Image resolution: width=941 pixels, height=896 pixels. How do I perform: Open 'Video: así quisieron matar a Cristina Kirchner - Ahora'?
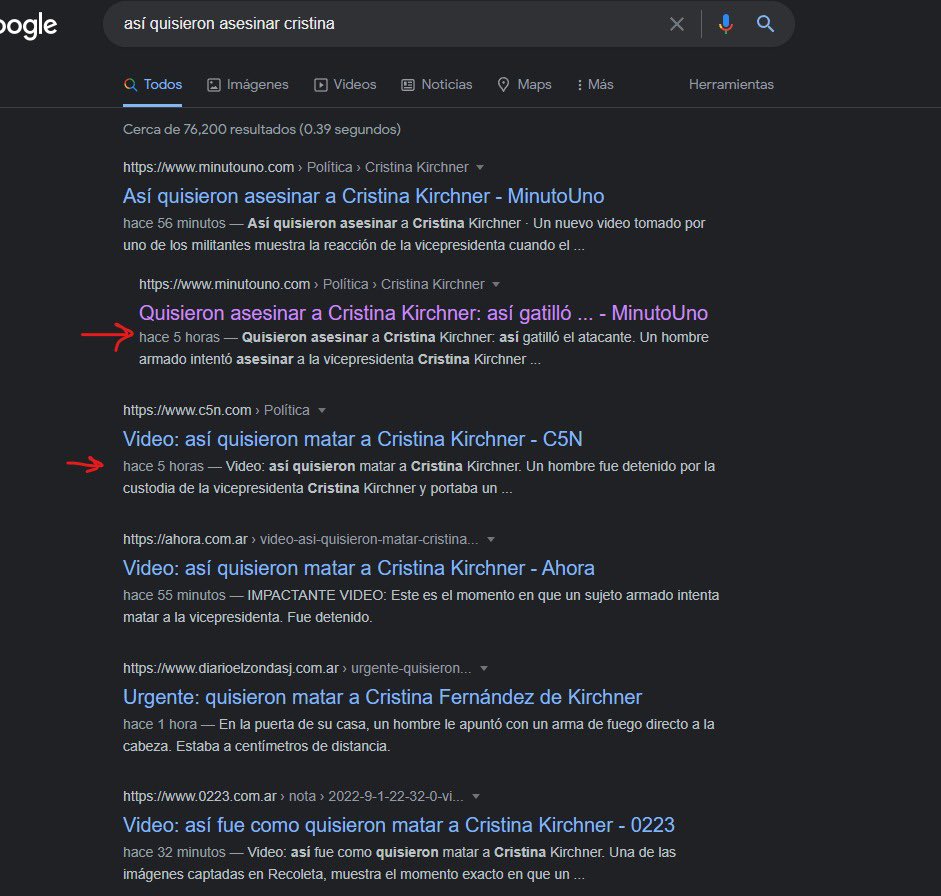pyautogui.click(x=359, y=568)
